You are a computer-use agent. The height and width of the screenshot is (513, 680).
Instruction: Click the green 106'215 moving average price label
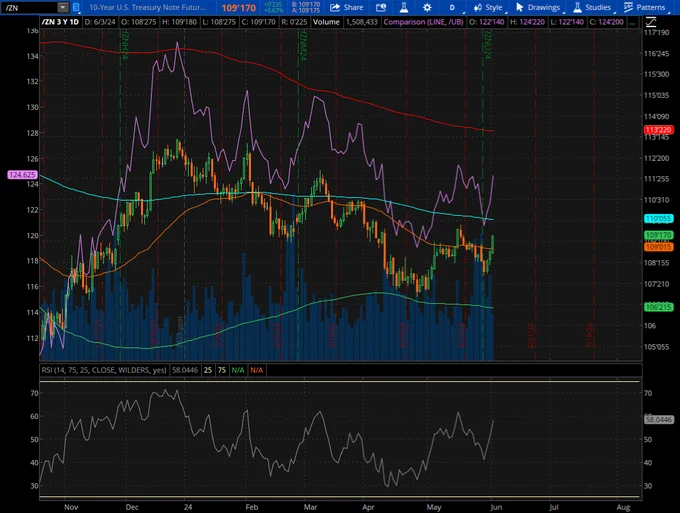[658, 307]
